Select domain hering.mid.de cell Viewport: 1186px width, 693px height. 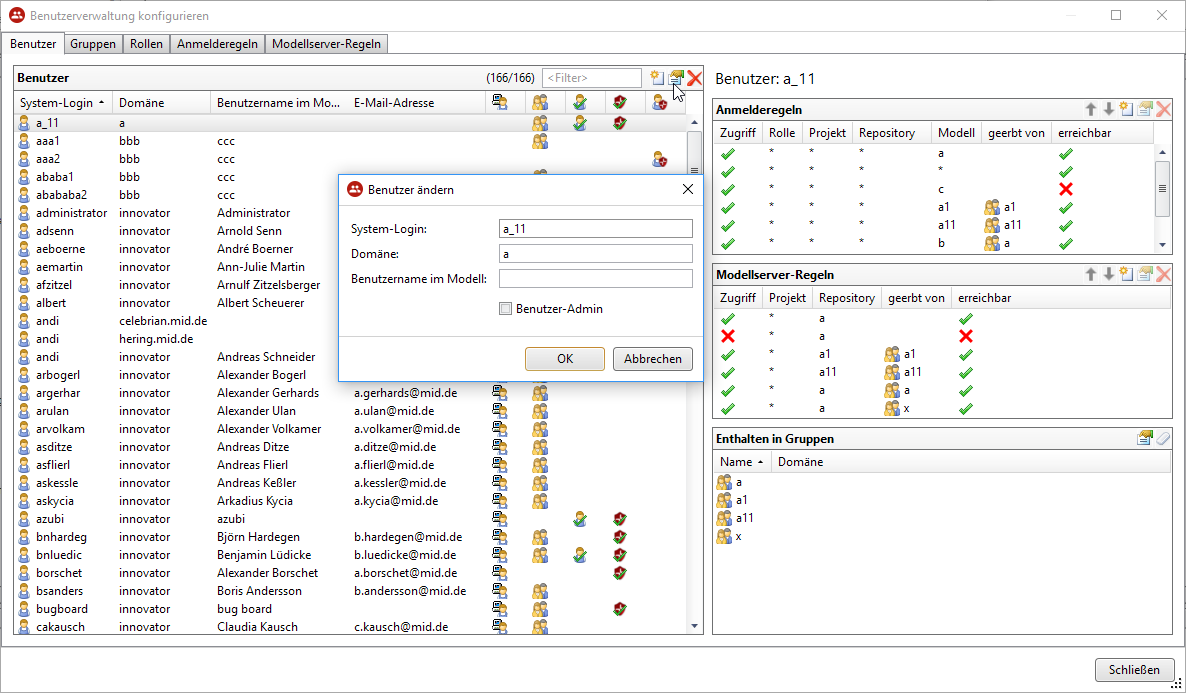pos(154,339)
